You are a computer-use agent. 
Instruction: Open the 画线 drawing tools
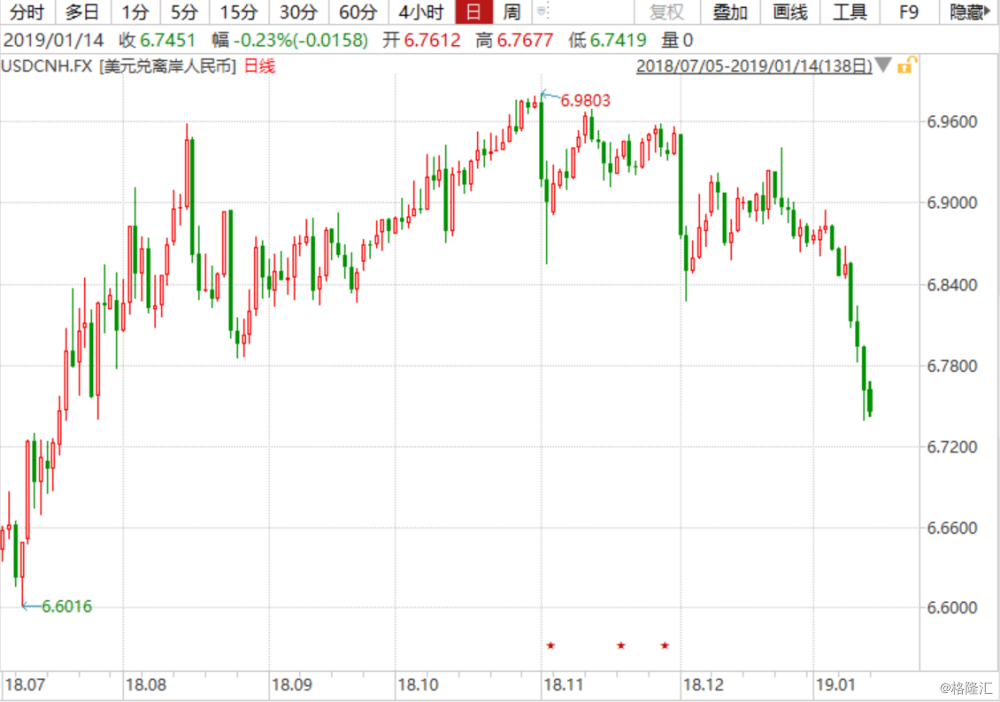click(x=790, y=13)
